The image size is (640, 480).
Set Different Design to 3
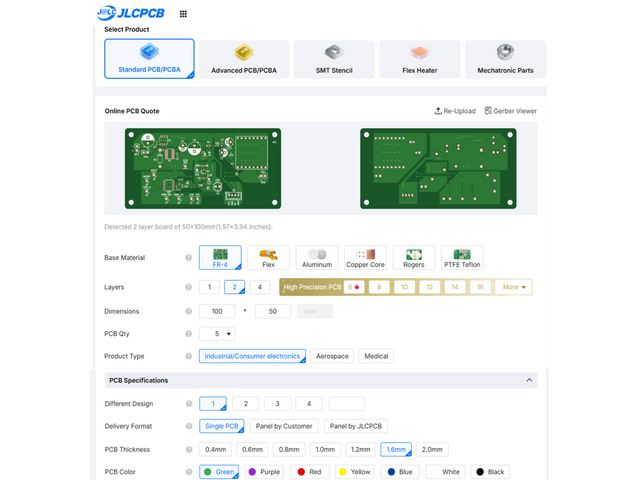point(278,404)
